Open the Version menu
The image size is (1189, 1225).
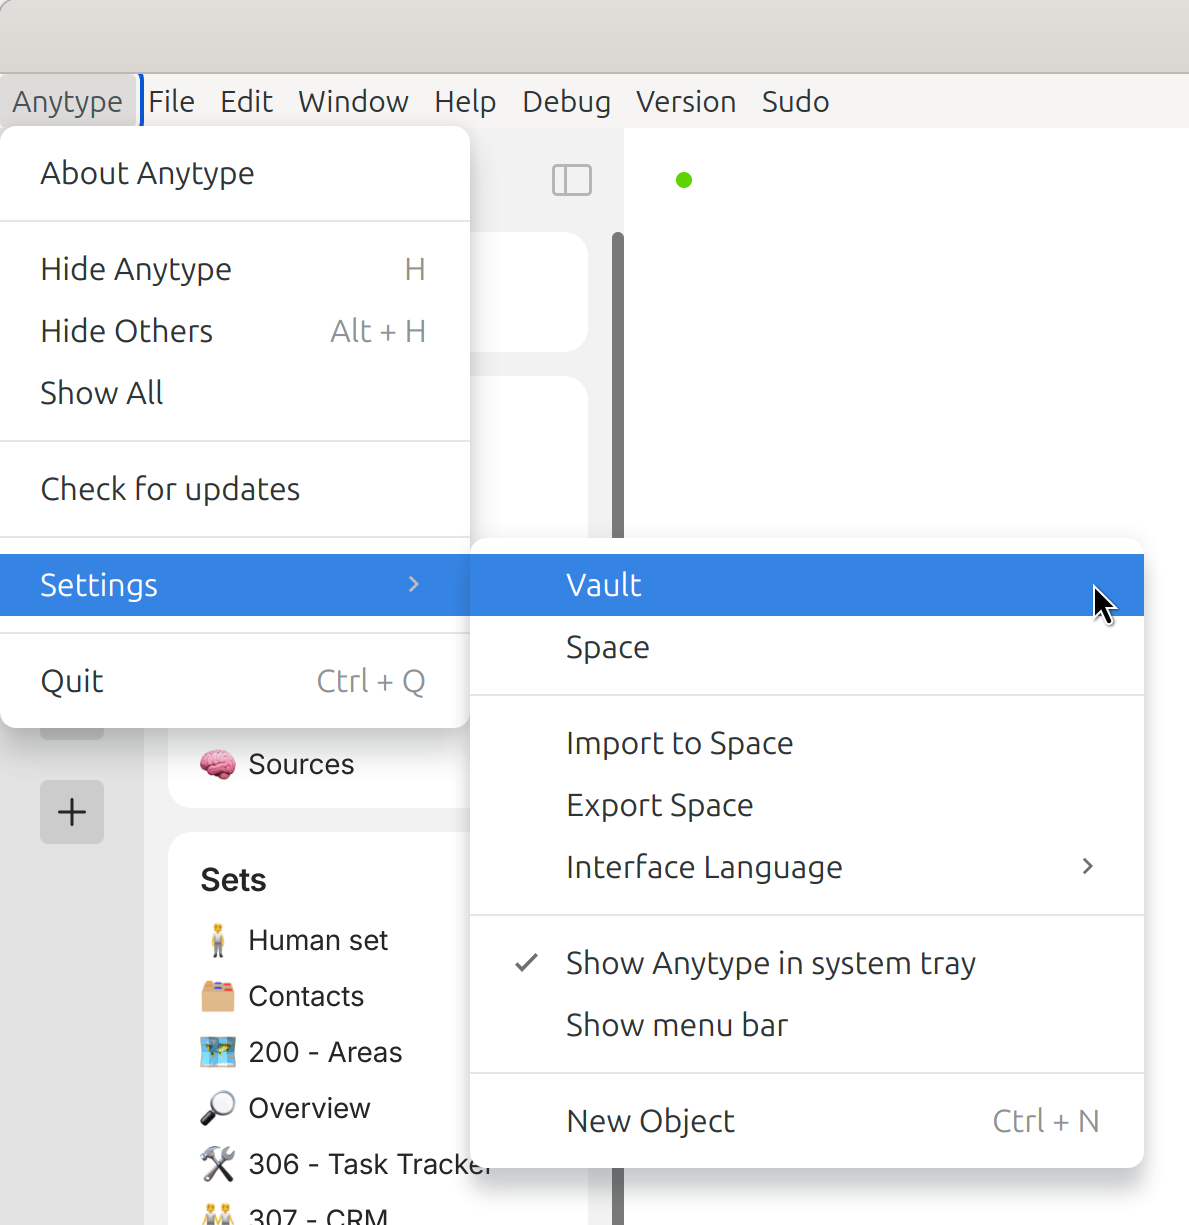pyautogui.click(x=686, y=101)
